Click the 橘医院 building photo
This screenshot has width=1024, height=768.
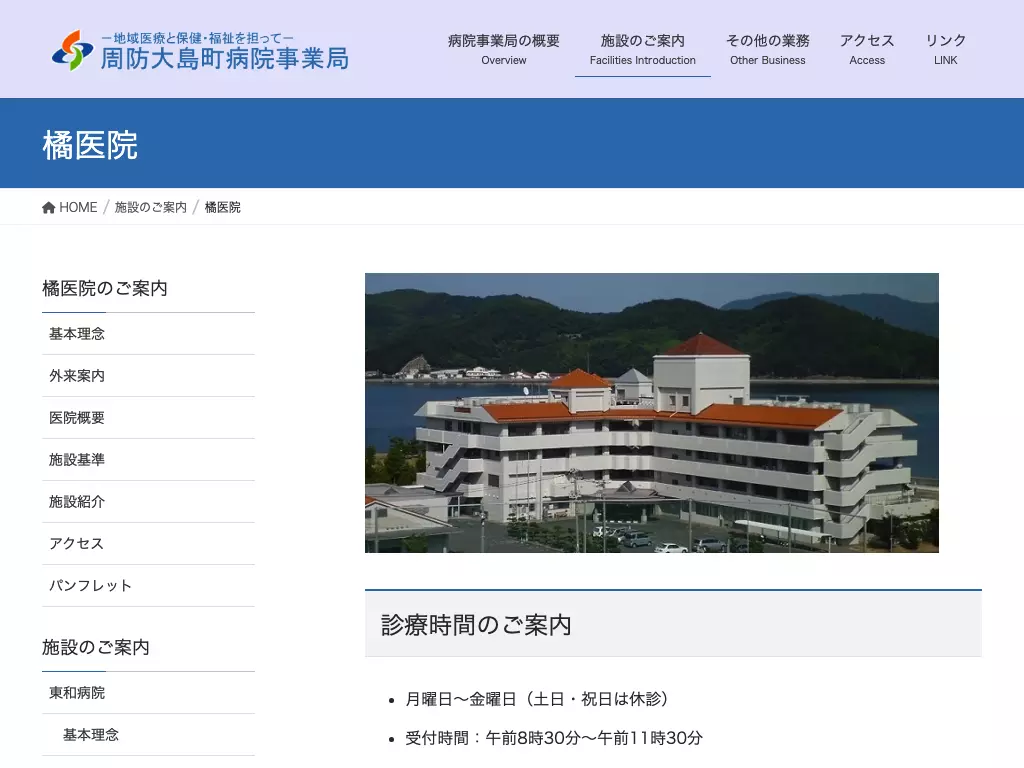point(652,413)
